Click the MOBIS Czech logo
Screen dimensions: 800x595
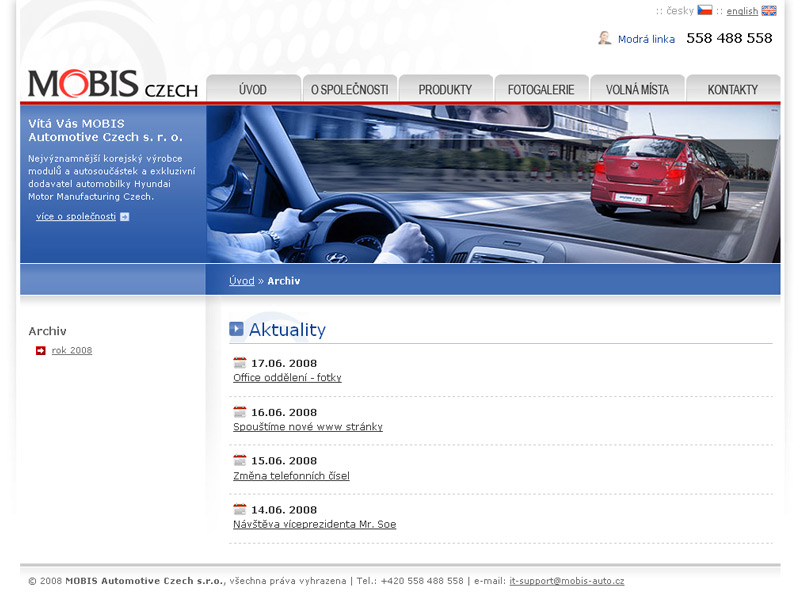[x=113, y=84]
